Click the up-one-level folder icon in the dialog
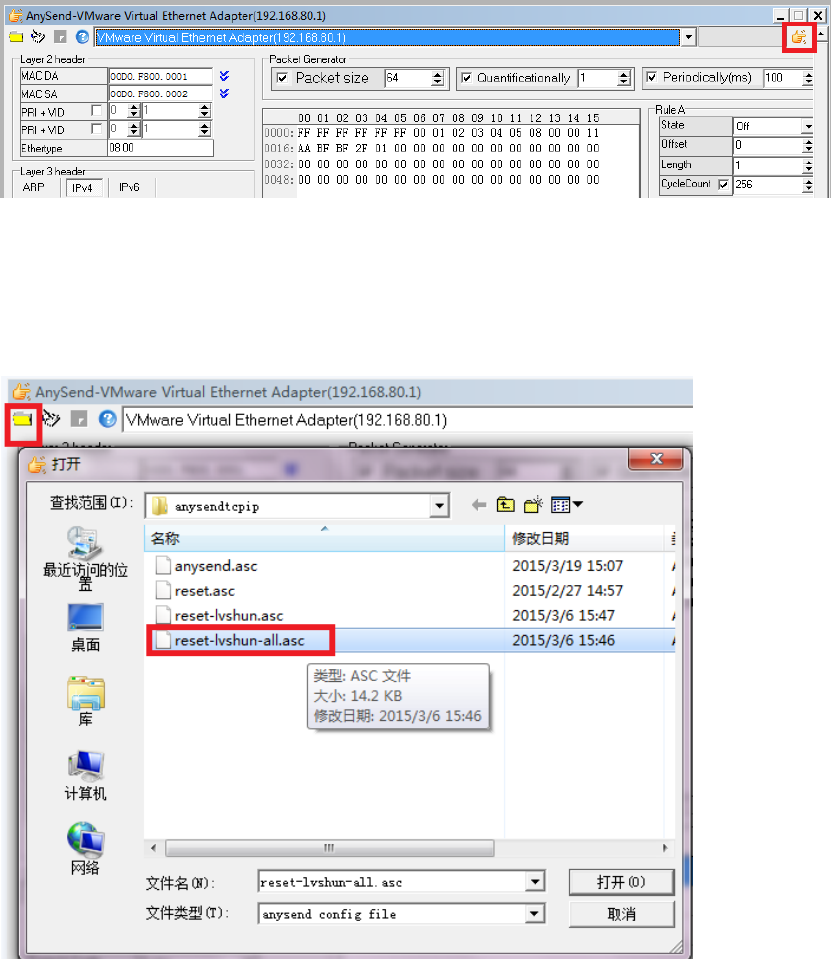 click(505, 505)
